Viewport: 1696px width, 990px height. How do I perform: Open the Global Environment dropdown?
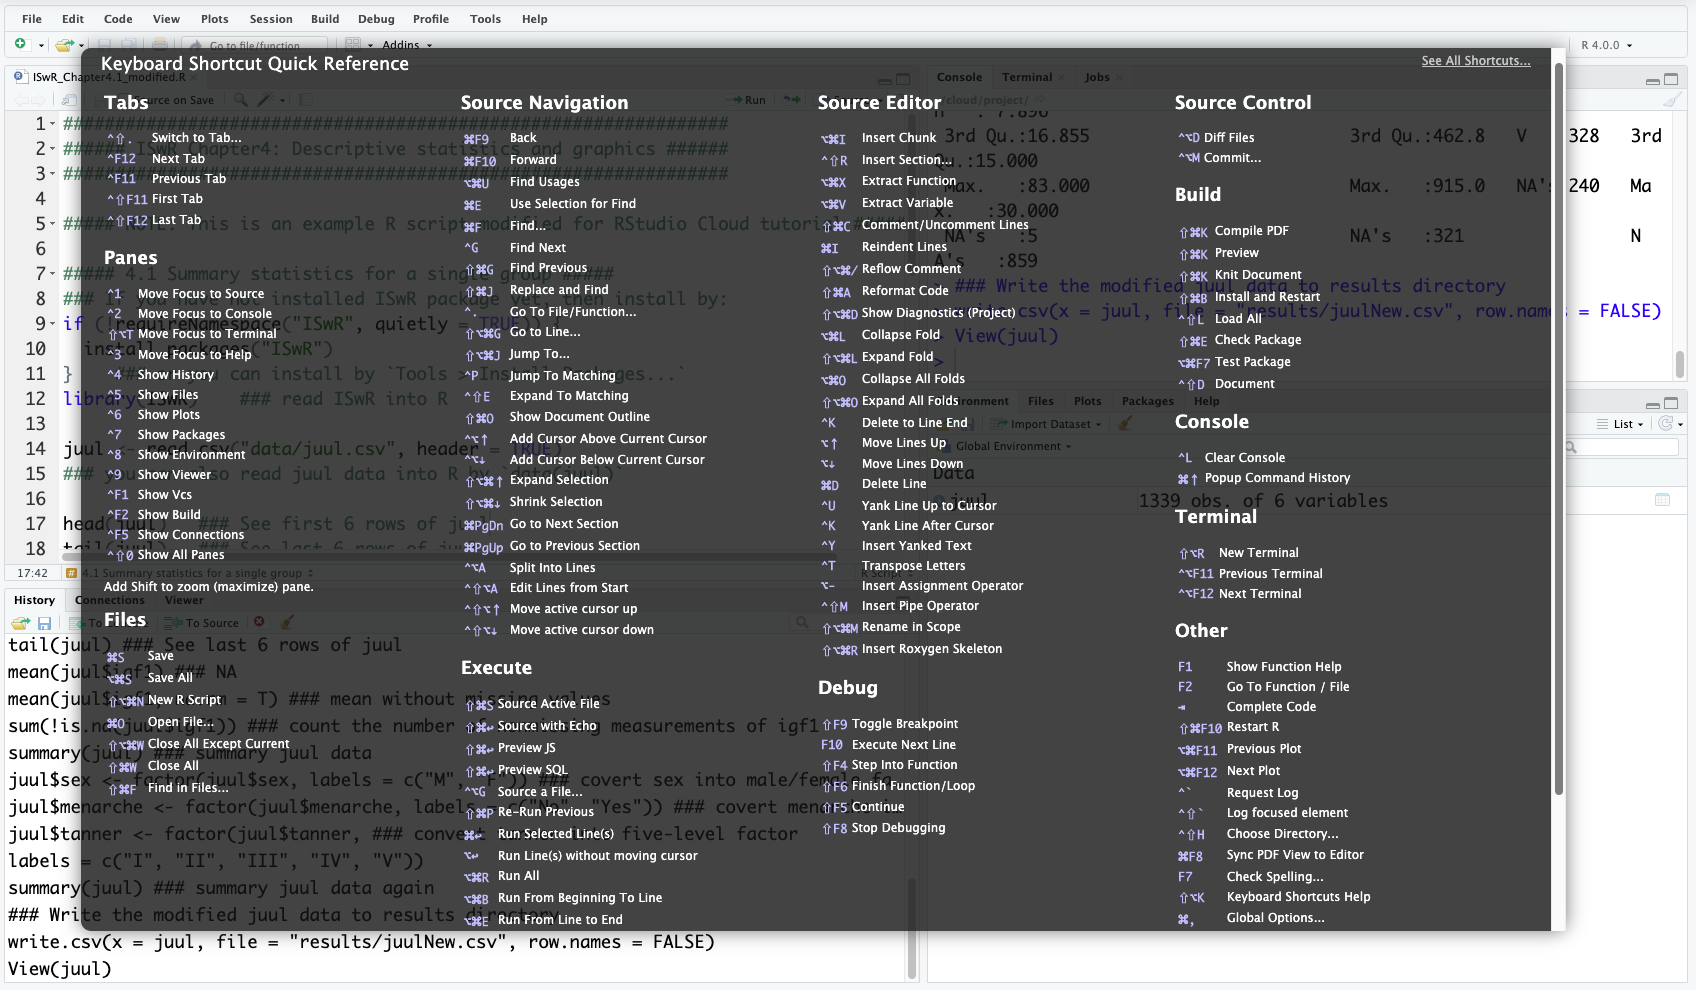click(x=1010, y=446)
